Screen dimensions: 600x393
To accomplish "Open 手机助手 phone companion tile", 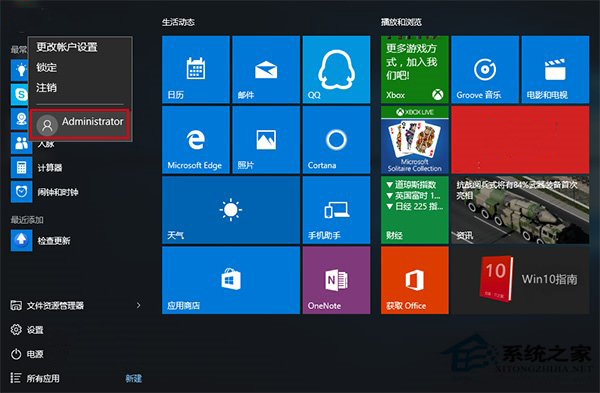I will [x=336, y=210].
